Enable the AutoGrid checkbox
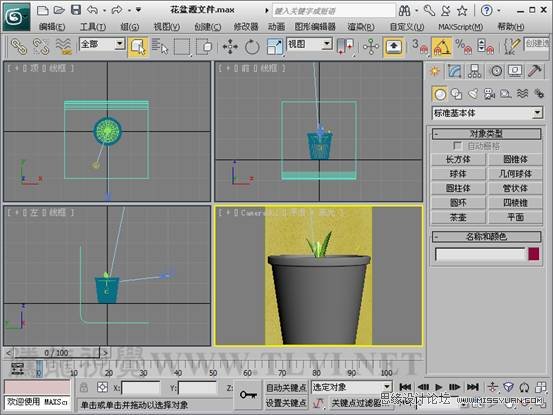The height and width of the screenshot is (415, 553). coord(457,146)
